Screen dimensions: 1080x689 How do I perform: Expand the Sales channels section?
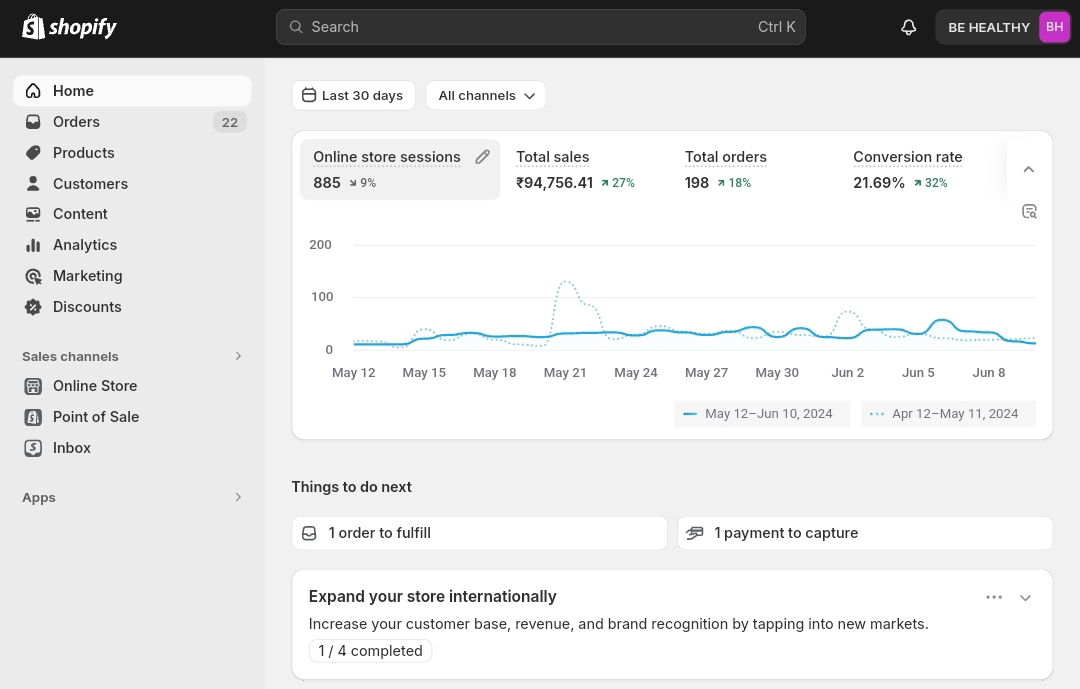(x=238, y=356)
